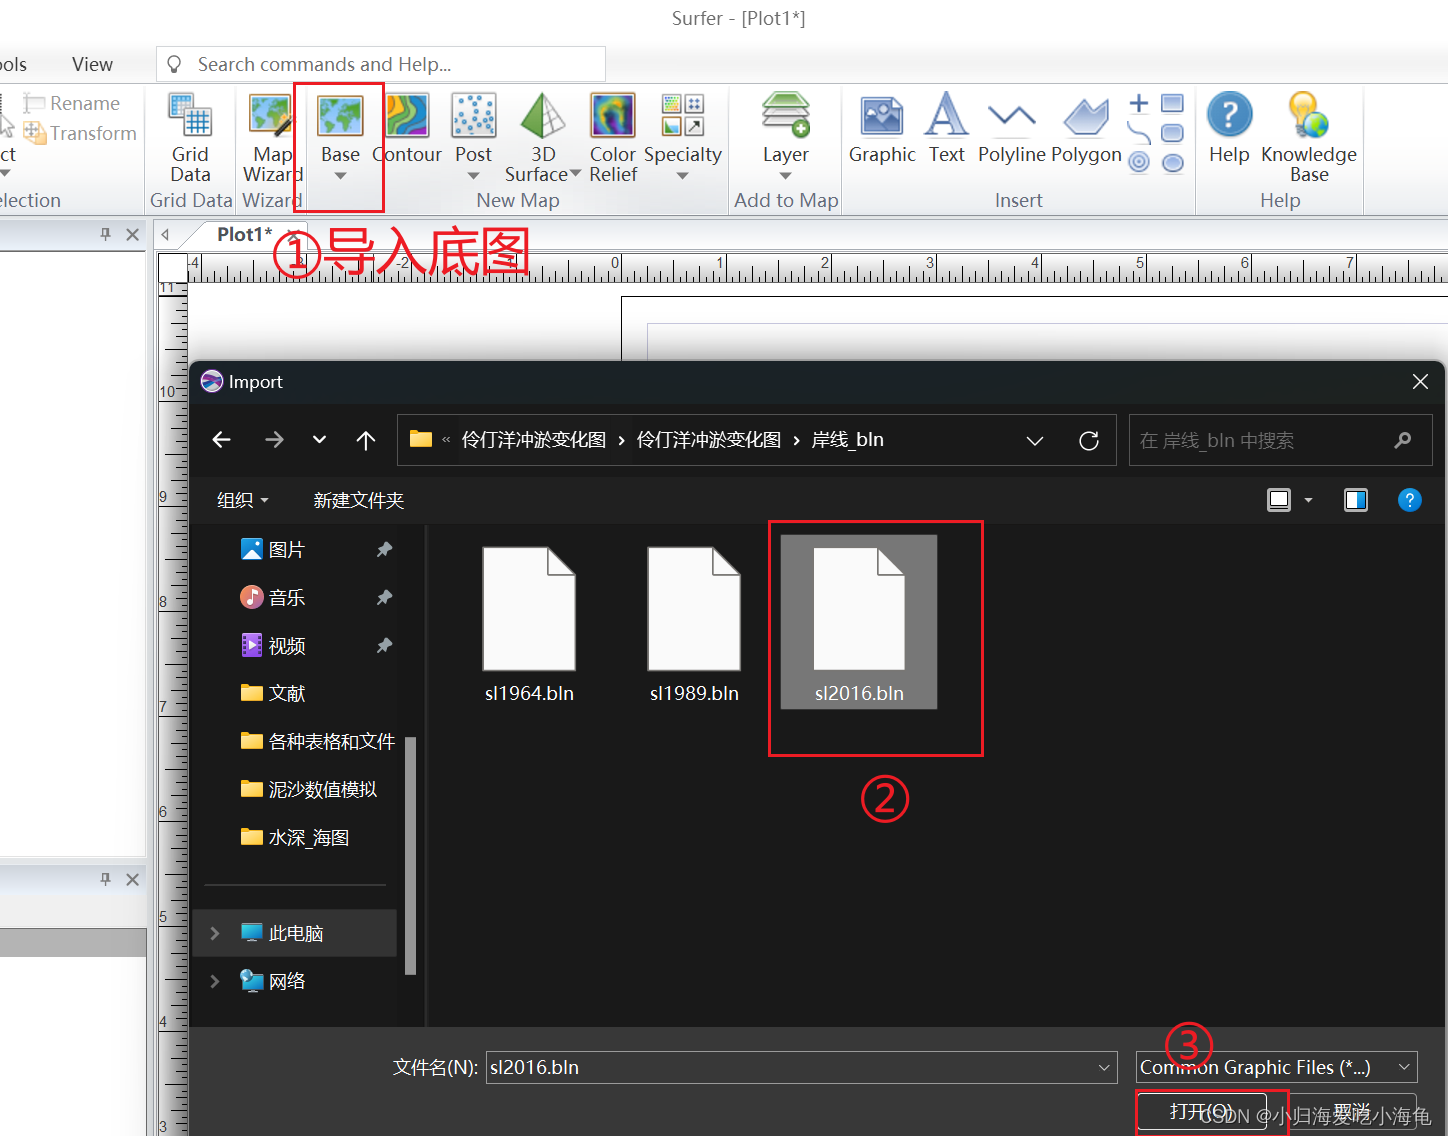Screen dimensions: 1448x1136
Task: Switch to the Plot1 document tab
Action: [x=244, y=234]
